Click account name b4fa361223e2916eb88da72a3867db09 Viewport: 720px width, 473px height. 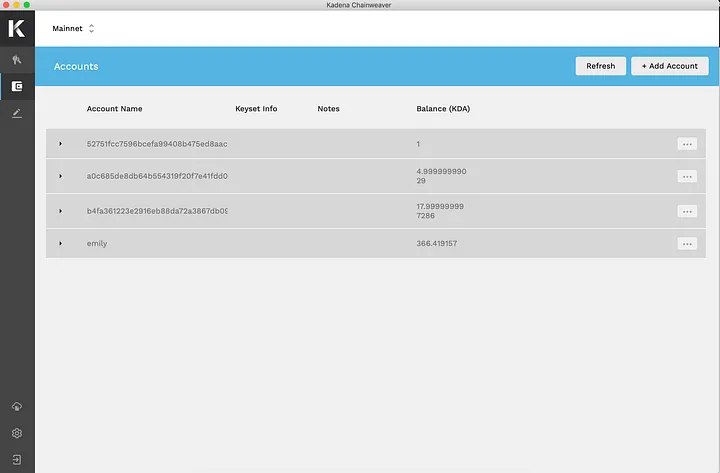[157, 211]
